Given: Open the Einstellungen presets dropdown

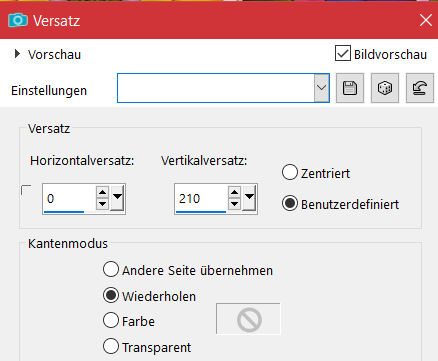Looking at the screenshot, I should tap(321, 88).
